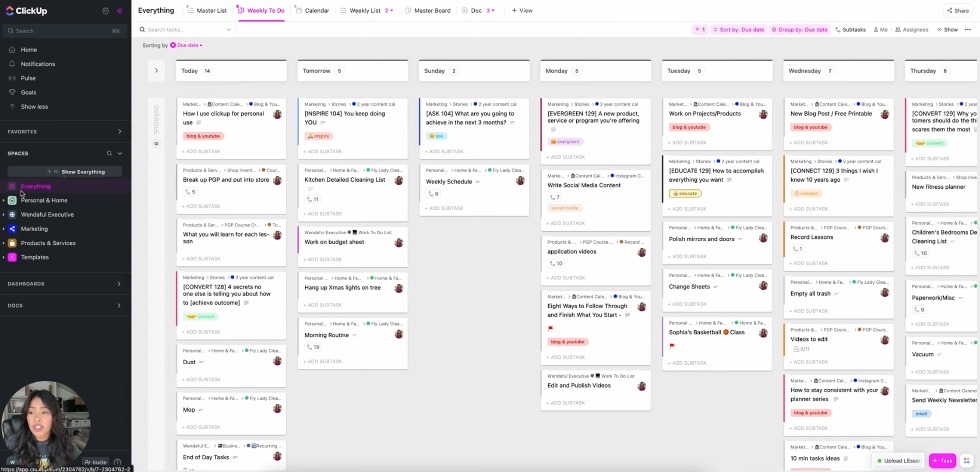The width and height of the screenshot is (980, 472).
Task: Click the ClickUp logo
Action: (x=27, y=11)
